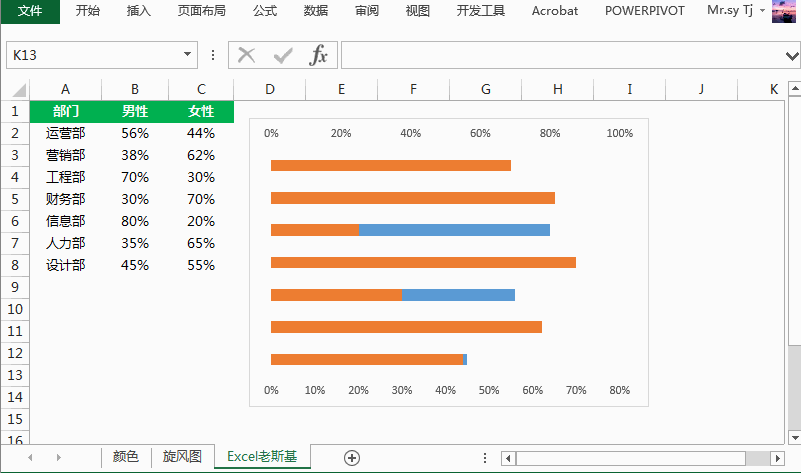Click the blue segment of third chart bar

[x=454, y=230]
